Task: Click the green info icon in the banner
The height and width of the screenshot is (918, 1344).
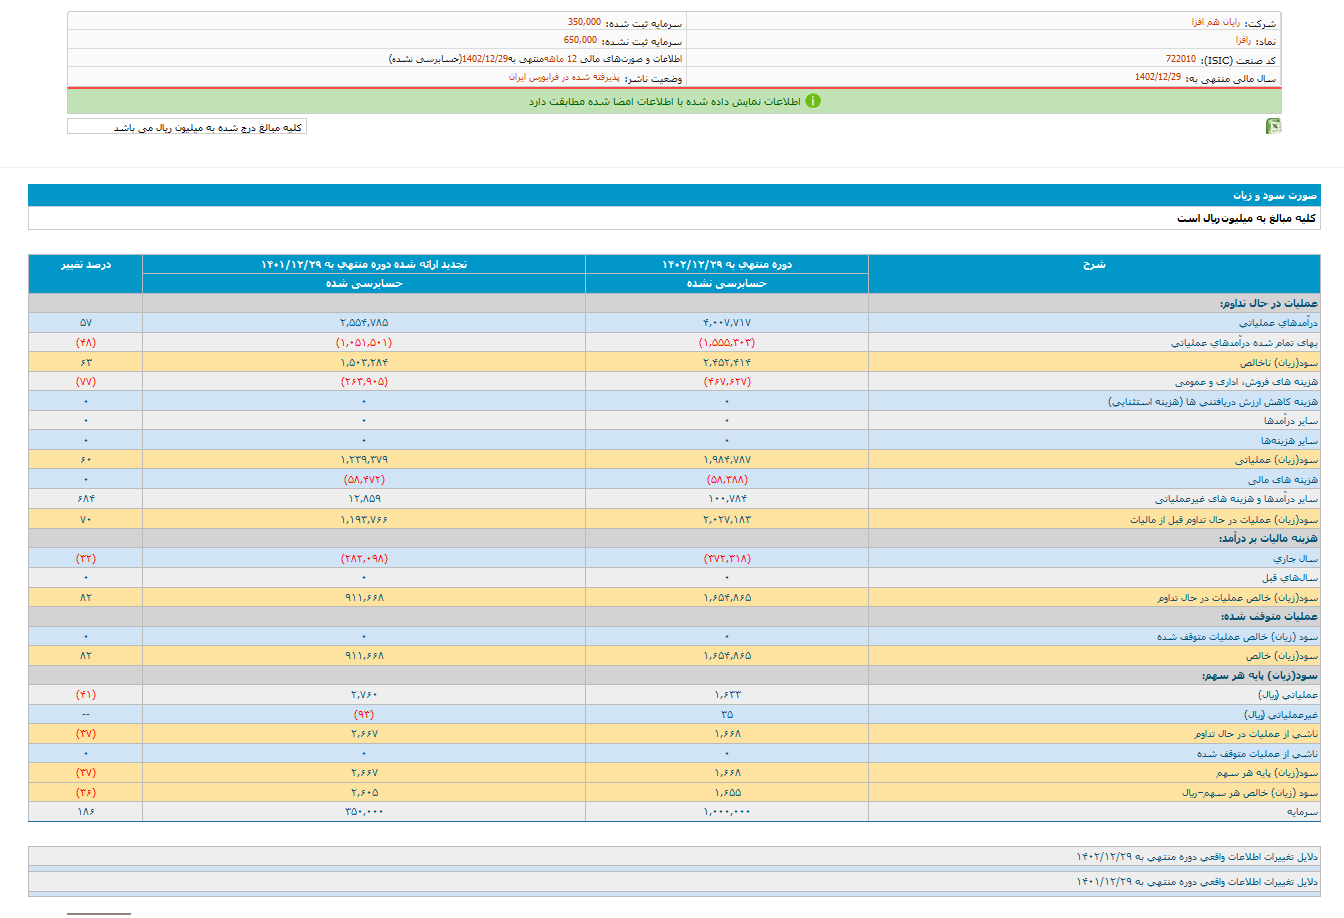Action: (x=813, y=101)
